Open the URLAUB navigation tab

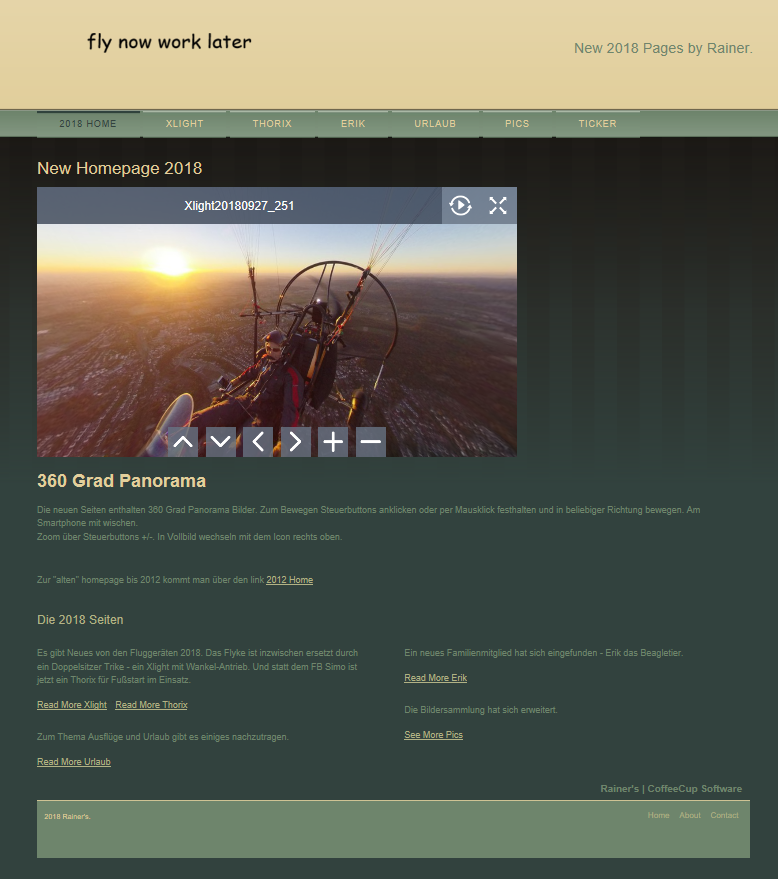coord(435,124)
